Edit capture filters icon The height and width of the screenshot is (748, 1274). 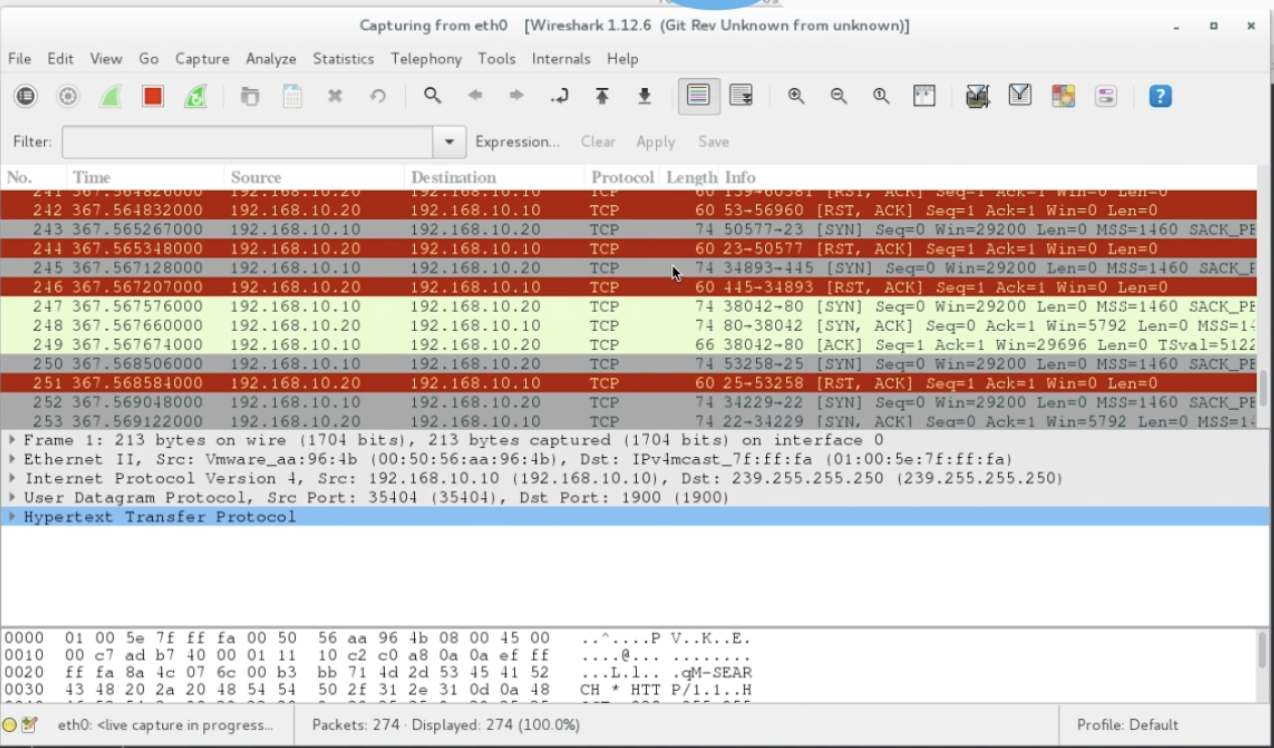pyautogui.click(x=977, y=96)
